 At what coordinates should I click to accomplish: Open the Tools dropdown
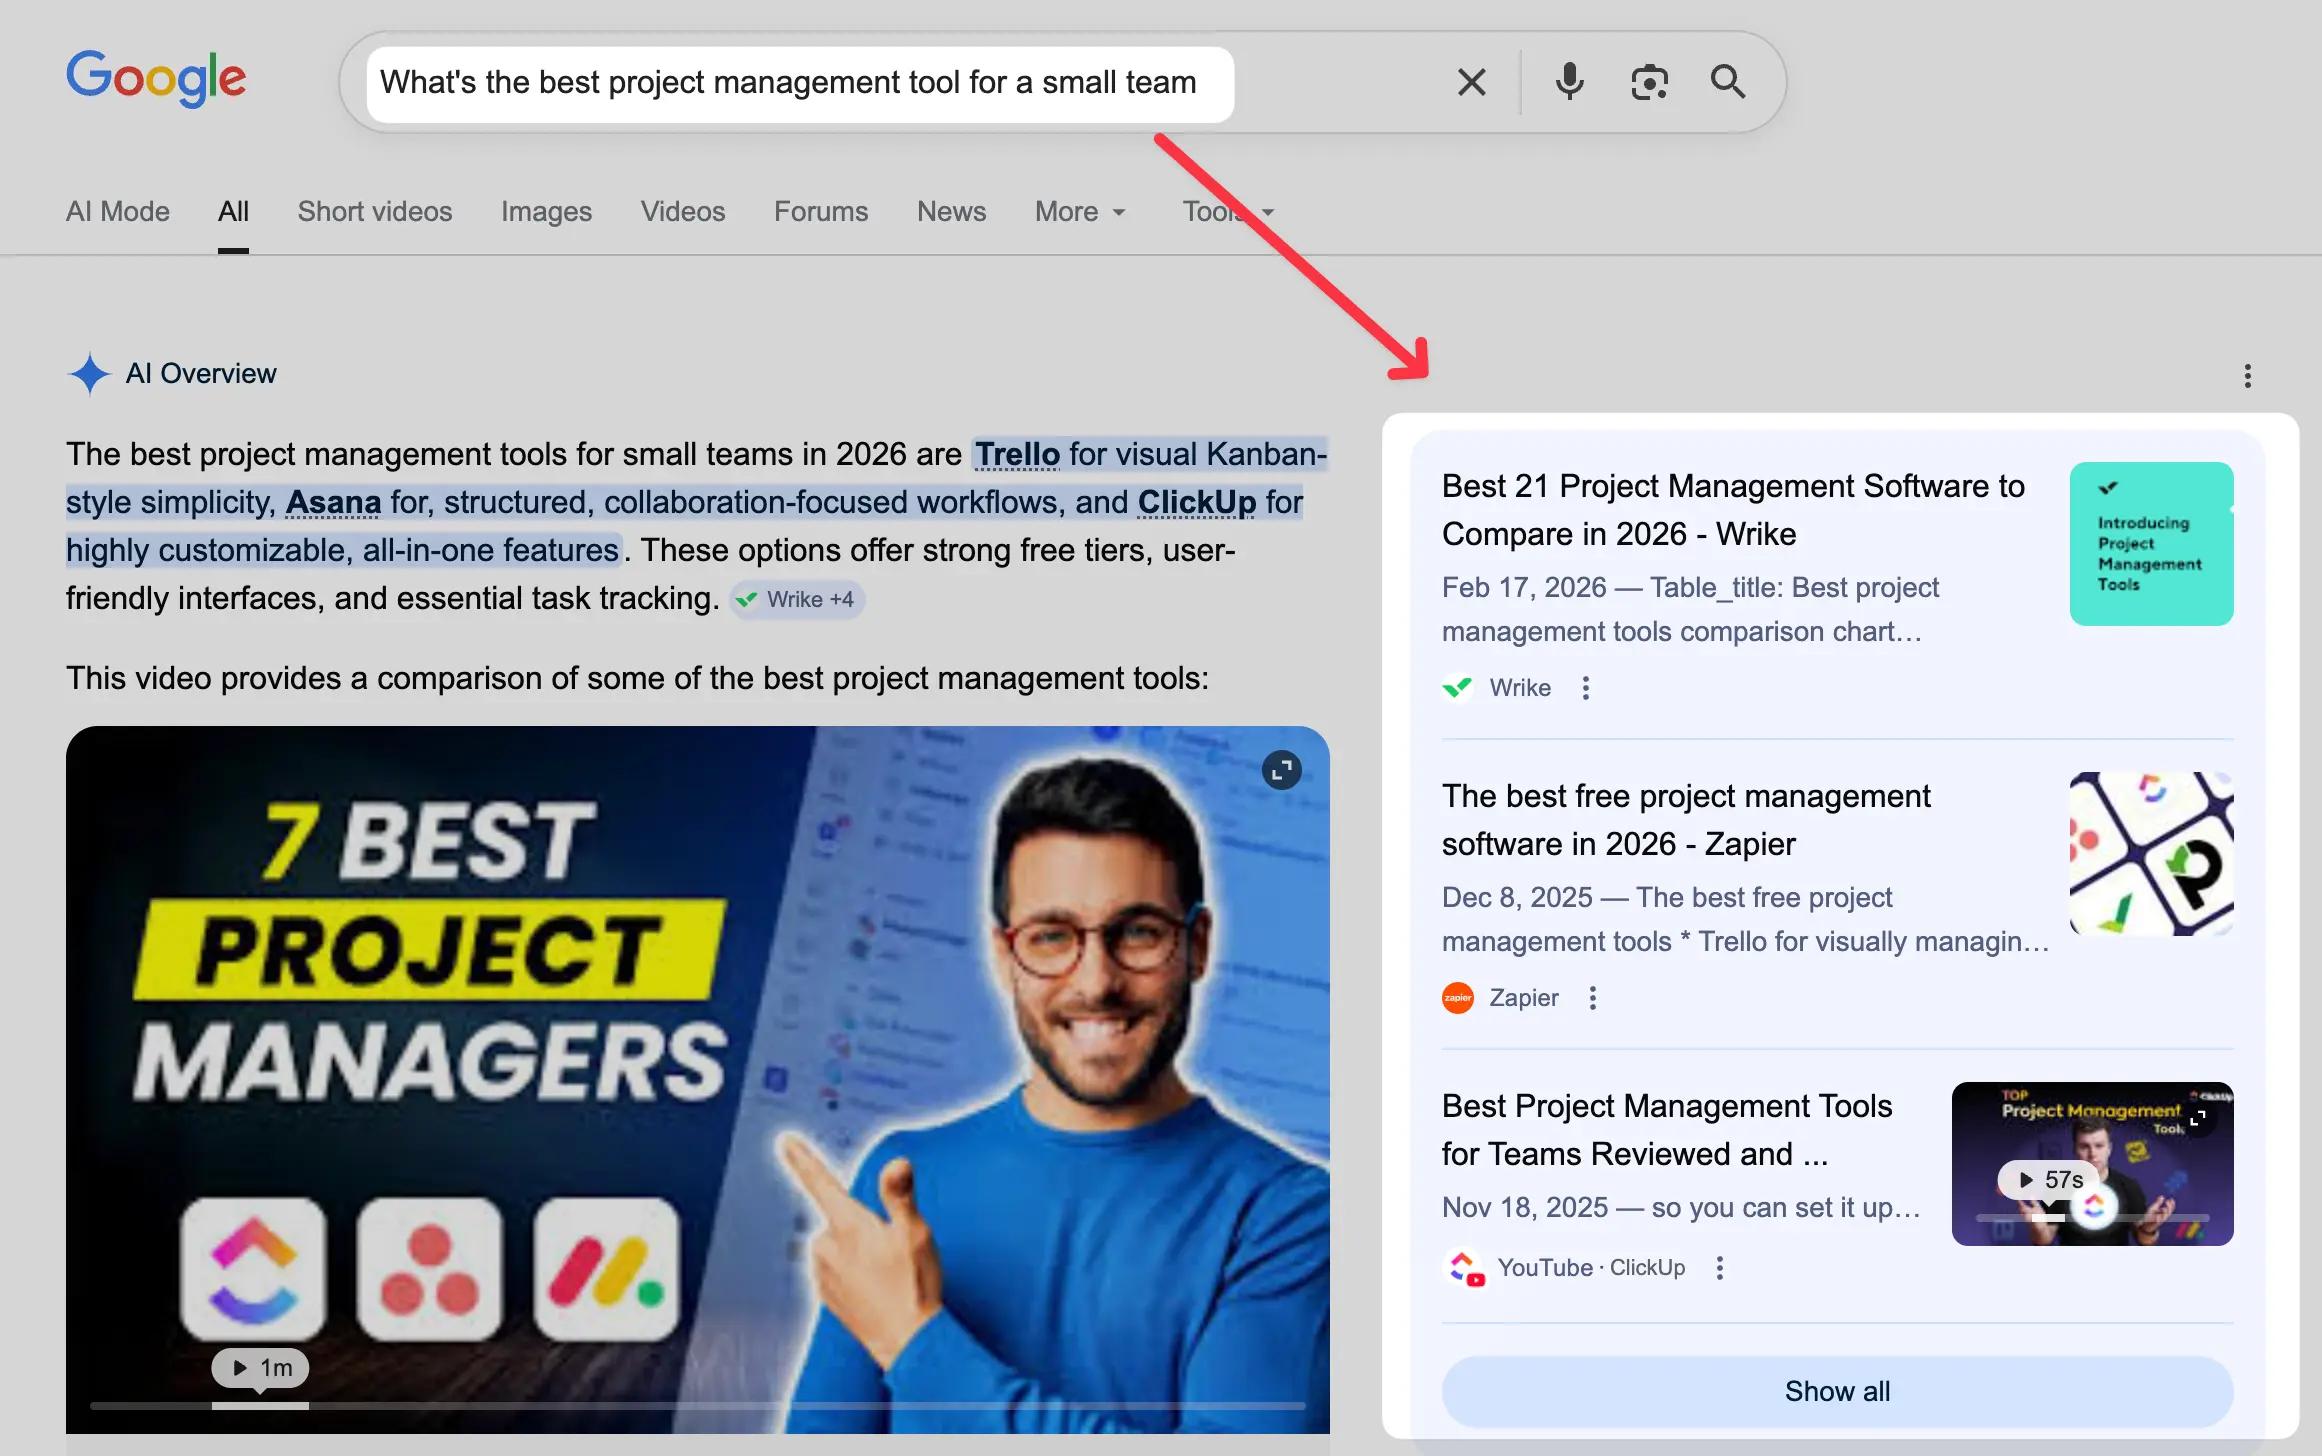pyautogui.click(x=1227, y=212)
